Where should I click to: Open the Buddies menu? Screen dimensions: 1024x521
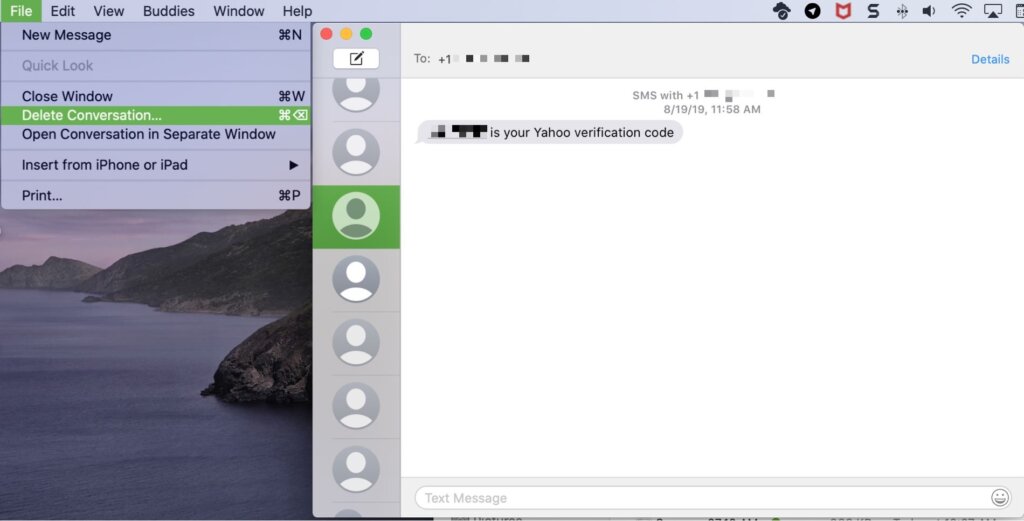[168, 11]
